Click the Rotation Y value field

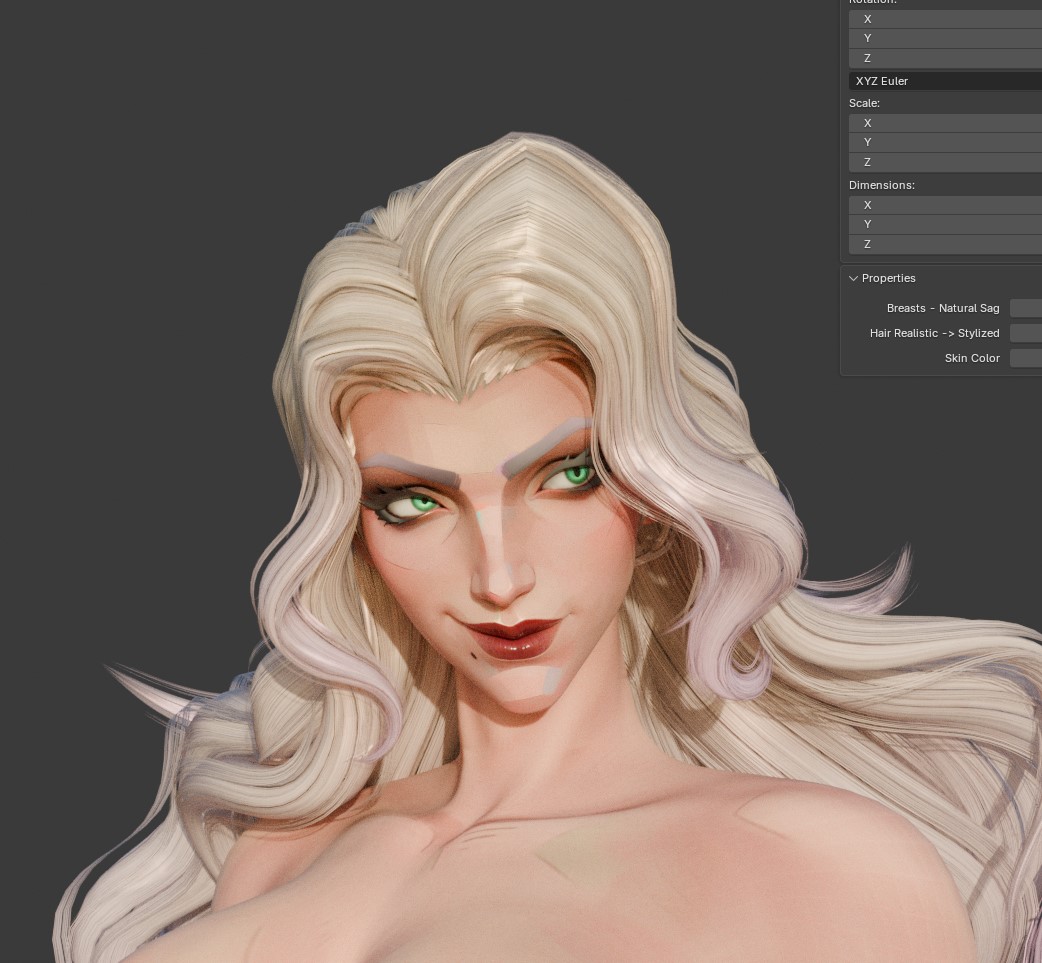coord(945,39)
